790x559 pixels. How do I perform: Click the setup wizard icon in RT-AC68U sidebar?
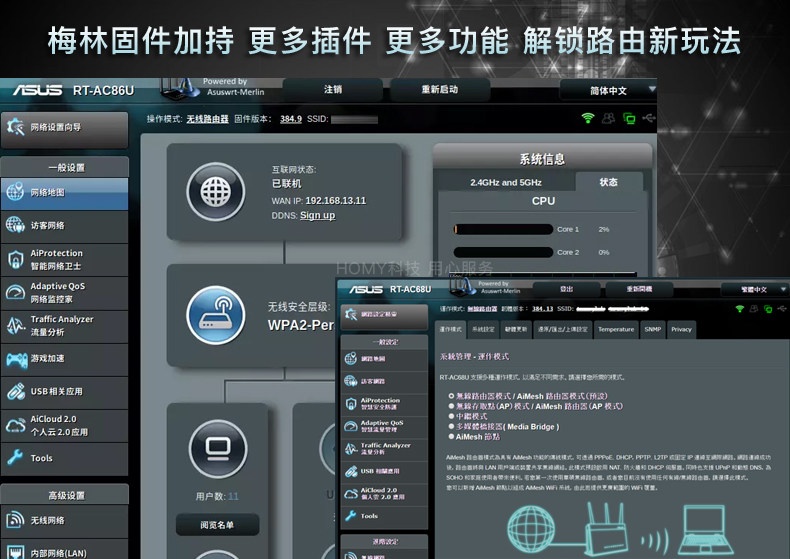click(351, 315)
